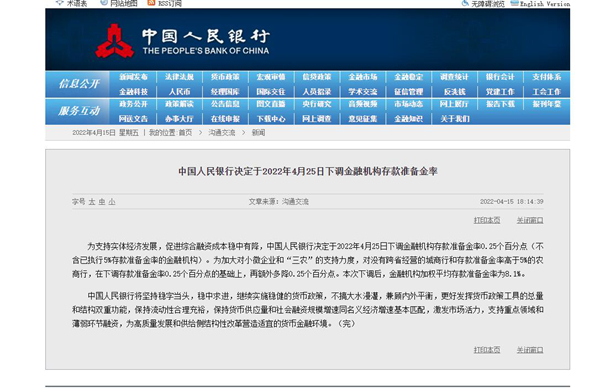The width and height of the screenshot is (600, 388).
Task: Click the RSS订阅 orange feed icon
Action: click(x=152, y=3)
